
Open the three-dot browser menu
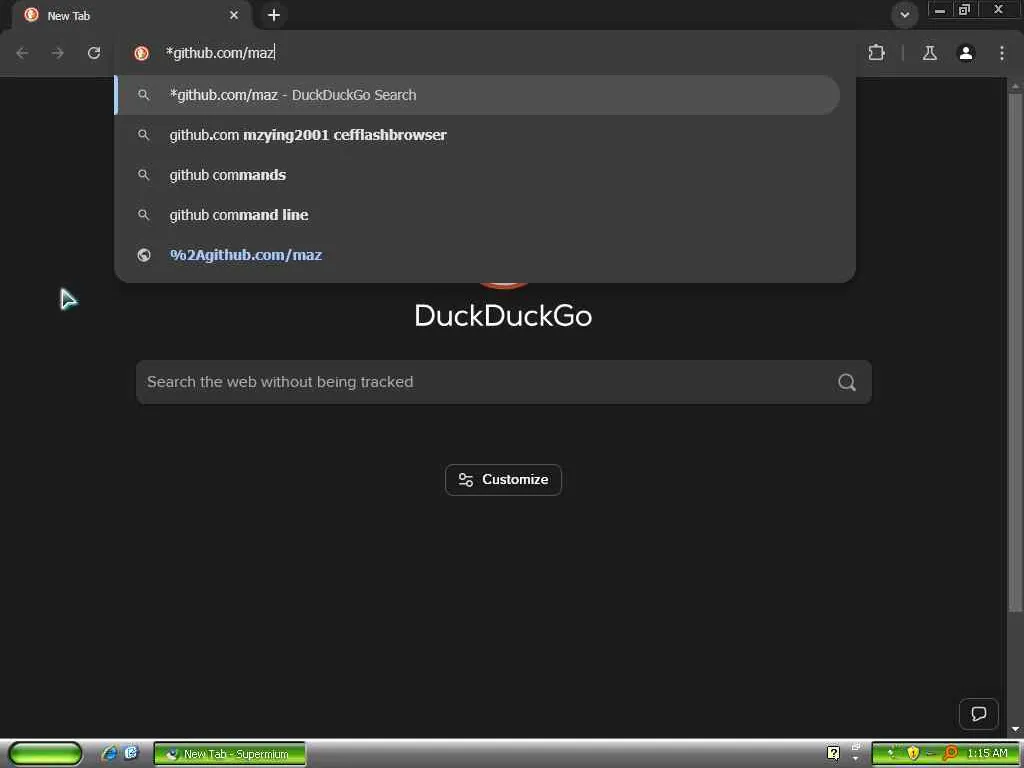pos(1002,53)
